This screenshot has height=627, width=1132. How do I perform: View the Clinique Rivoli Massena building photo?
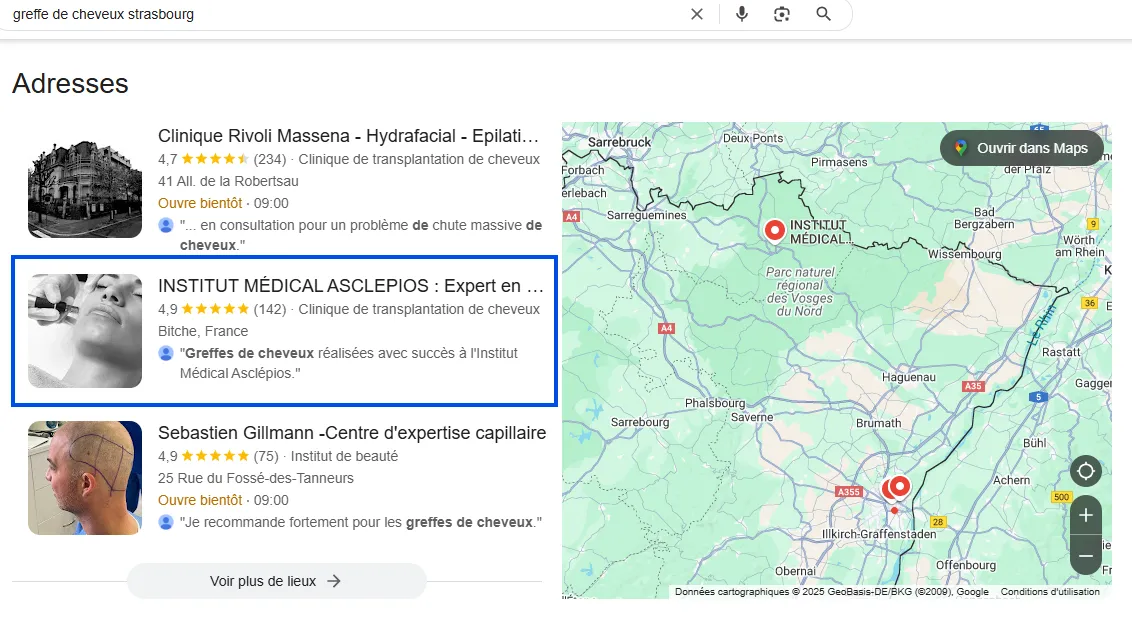pos(85,181)
